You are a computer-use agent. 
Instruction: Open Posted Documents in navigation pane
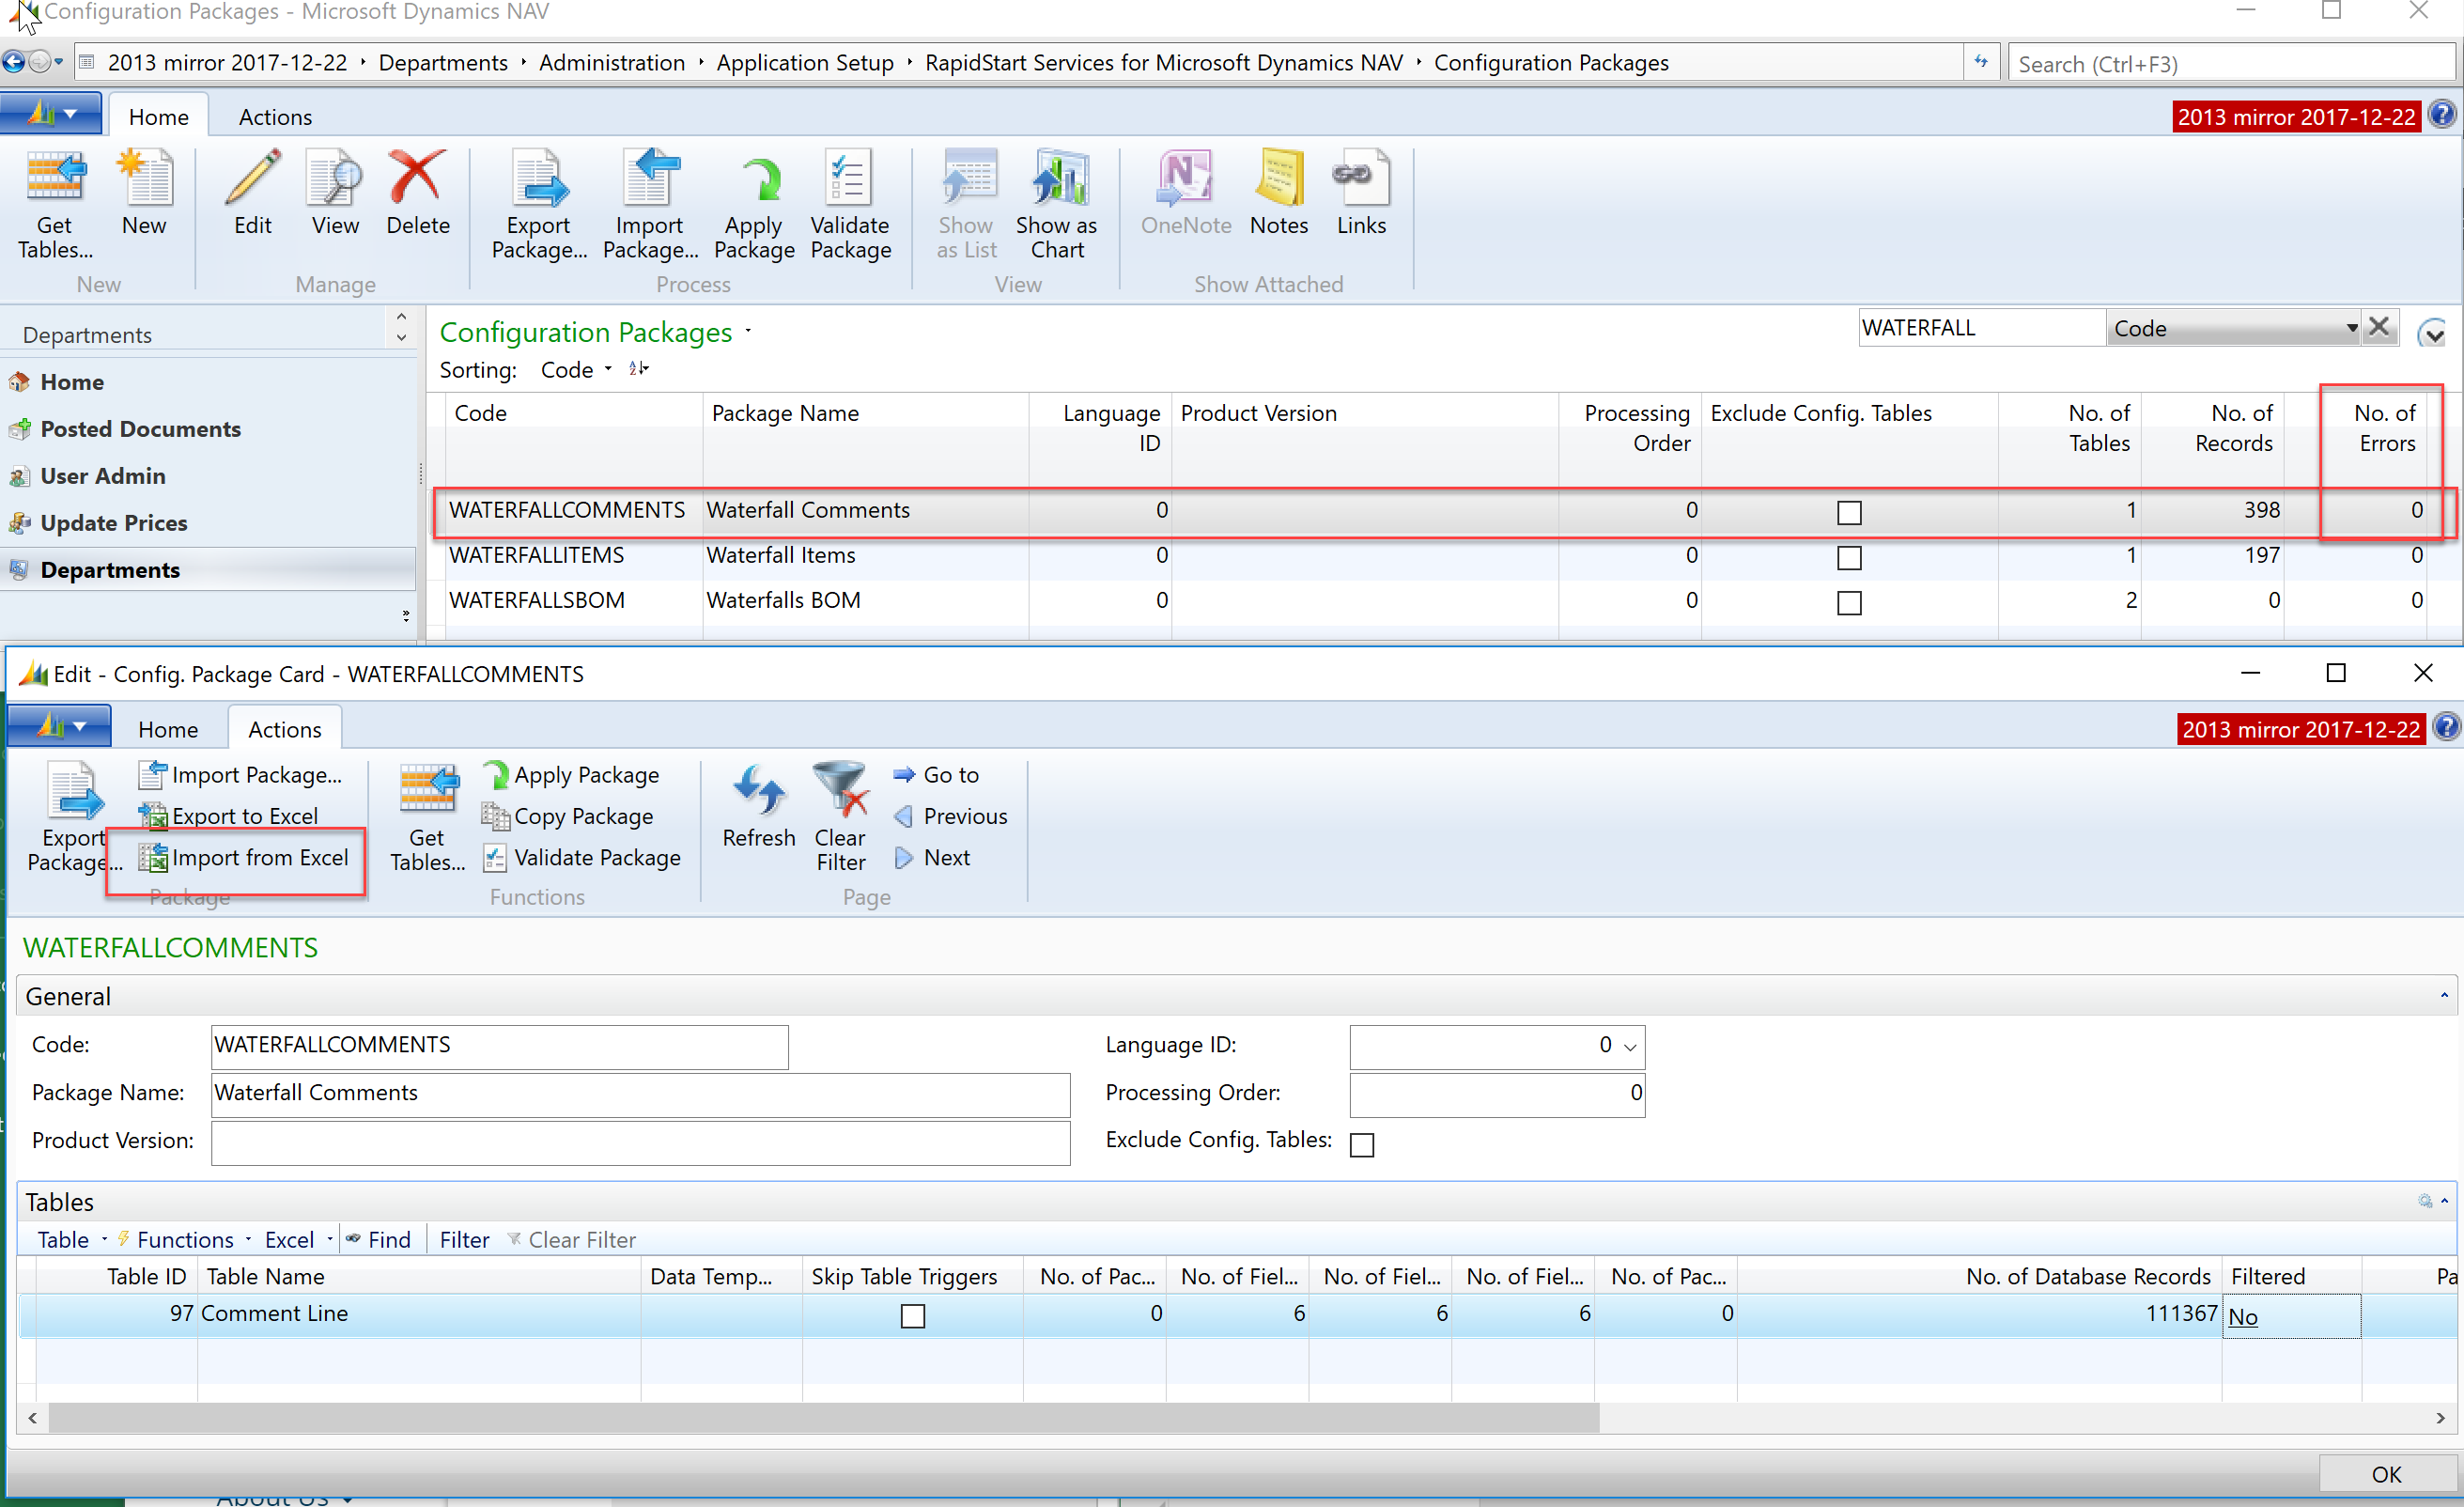click(140, 429)
